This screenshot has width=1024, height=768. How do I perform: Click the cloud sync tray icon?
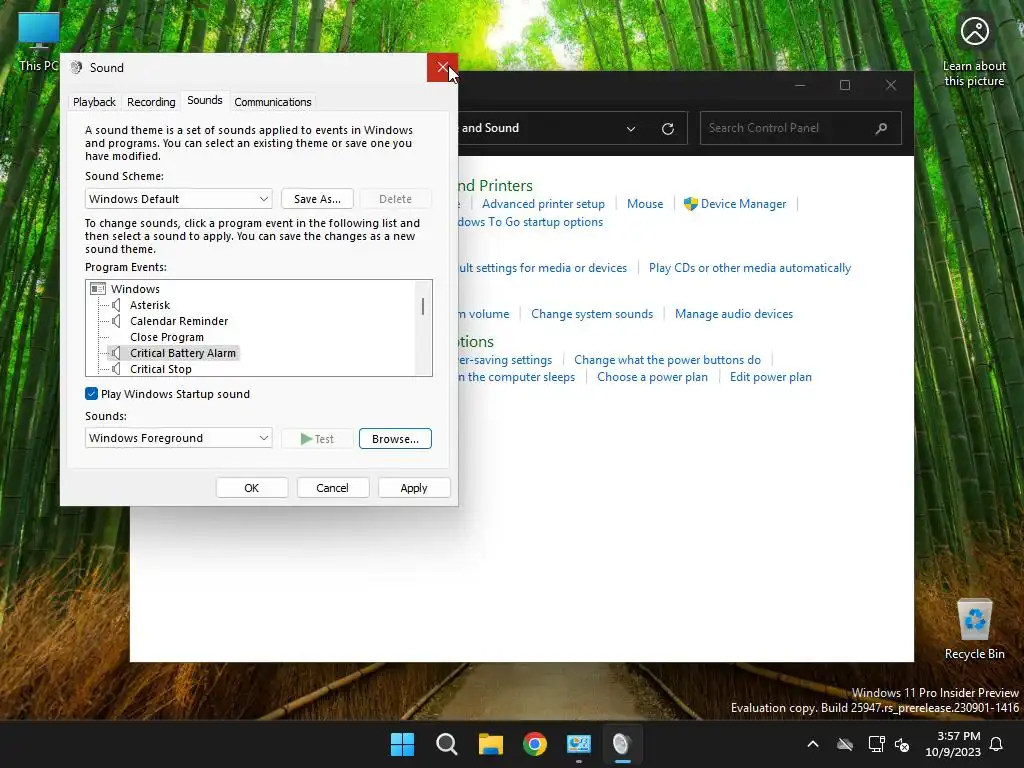(x=845, y=744)
